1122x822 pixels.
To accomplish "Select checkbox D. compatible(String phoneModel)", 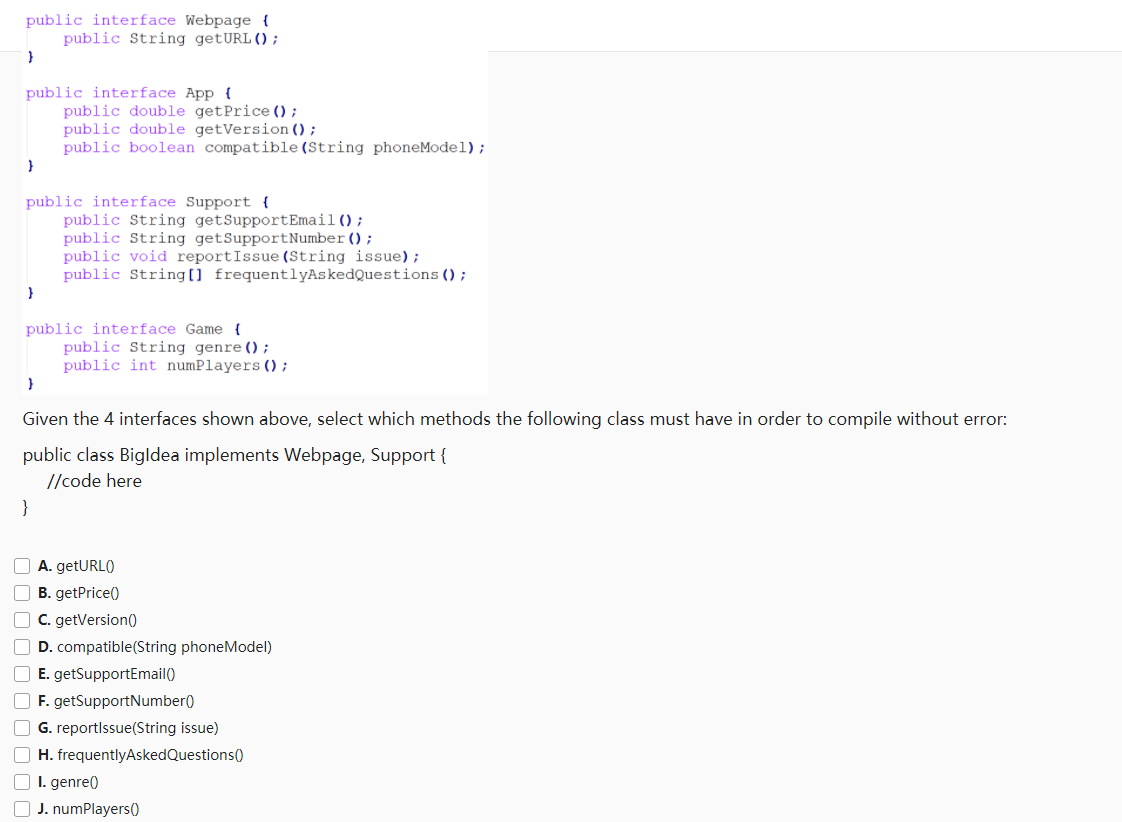I will click(22, 647).
